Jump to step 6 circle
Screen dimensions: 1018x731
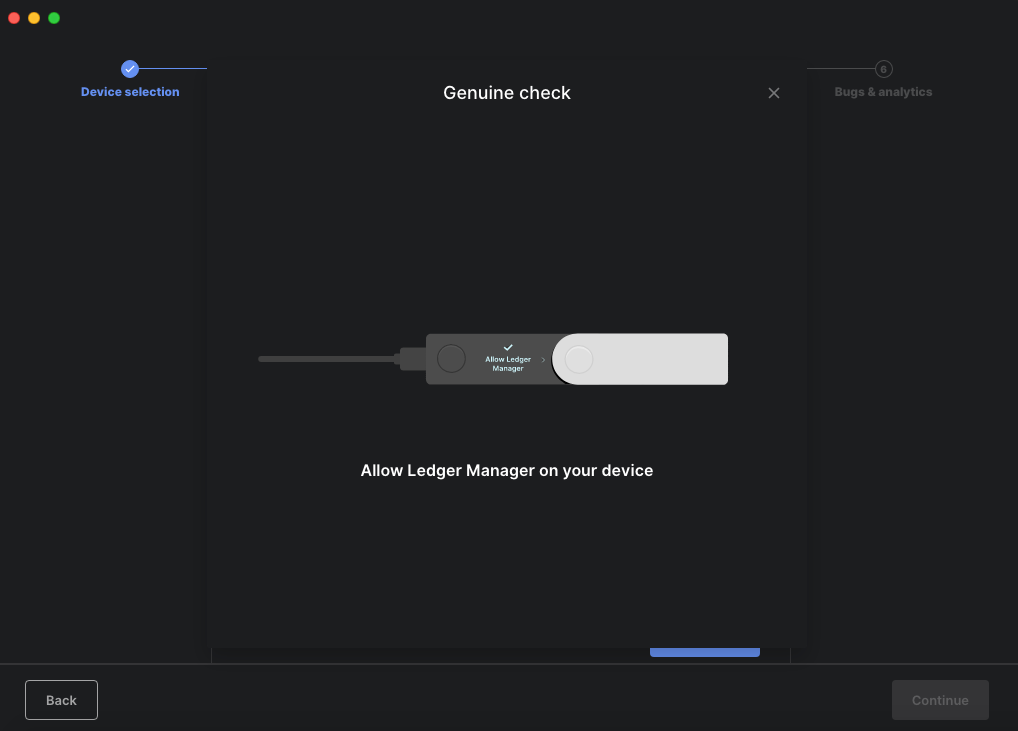pos(883,69)
